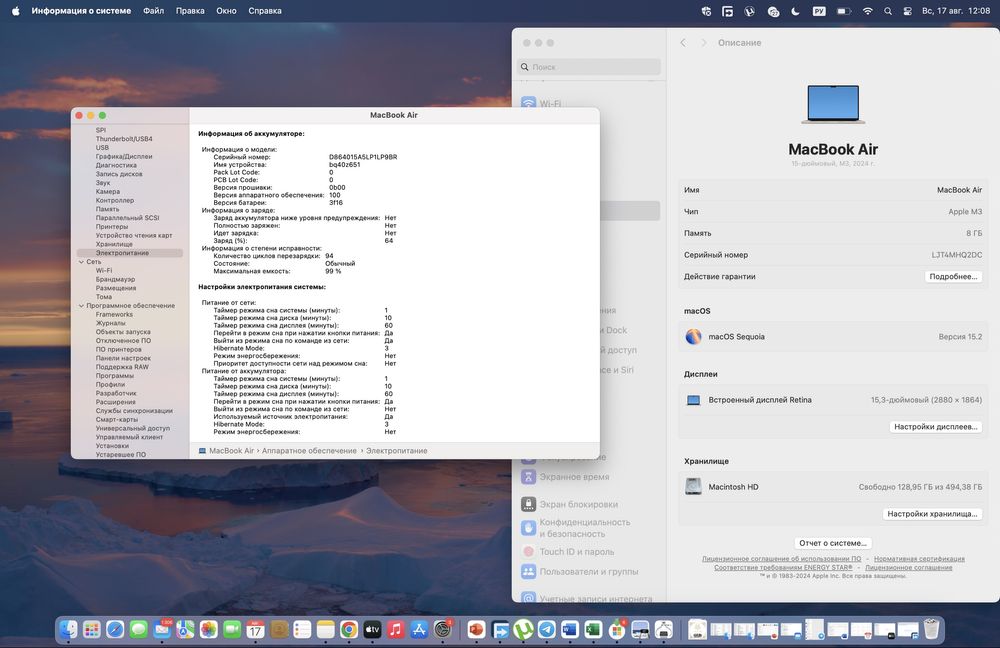Viewport: 1000px width, 648px height.
Task: Open Launchpad in the Dock
Action: pos(92,630)
